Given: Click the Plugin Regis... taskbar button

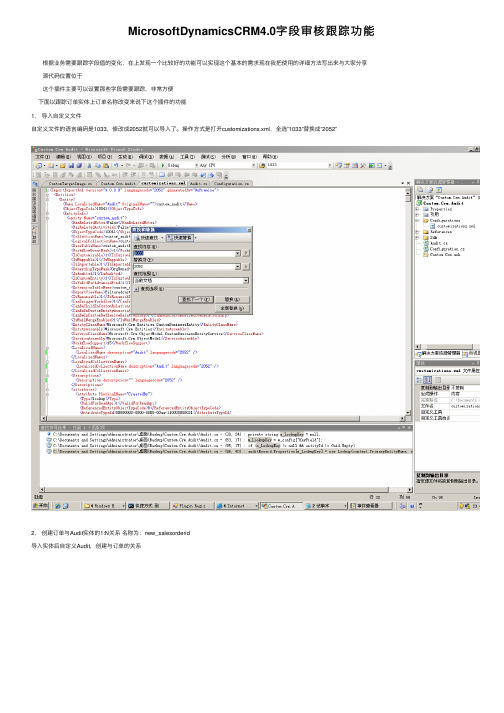Looking at the screenshot, I should (192, 506).
